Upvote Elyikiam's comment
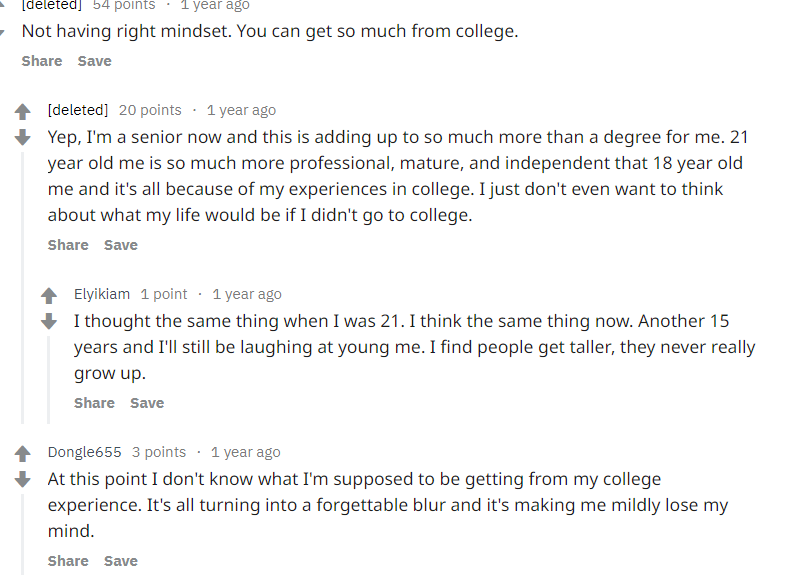 click(x=48, y=295)
